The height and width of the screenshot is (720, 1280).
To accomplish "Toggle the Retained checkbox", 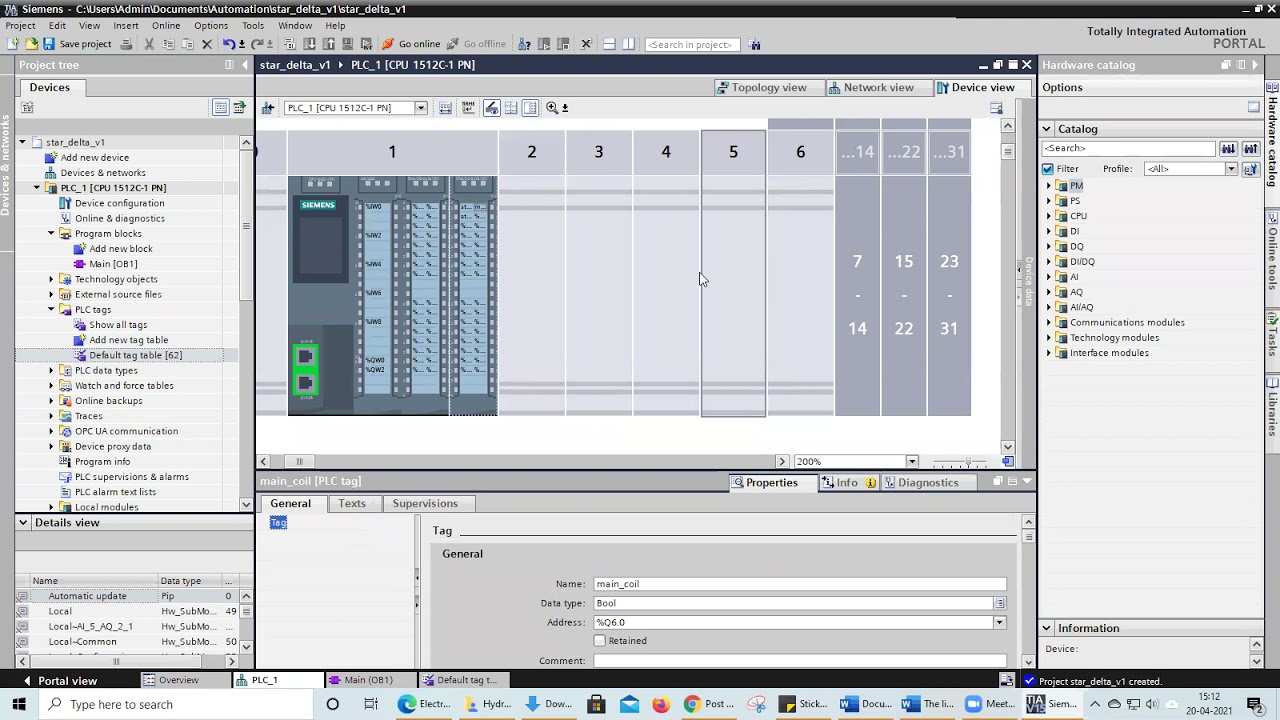I will pos(600,641).
